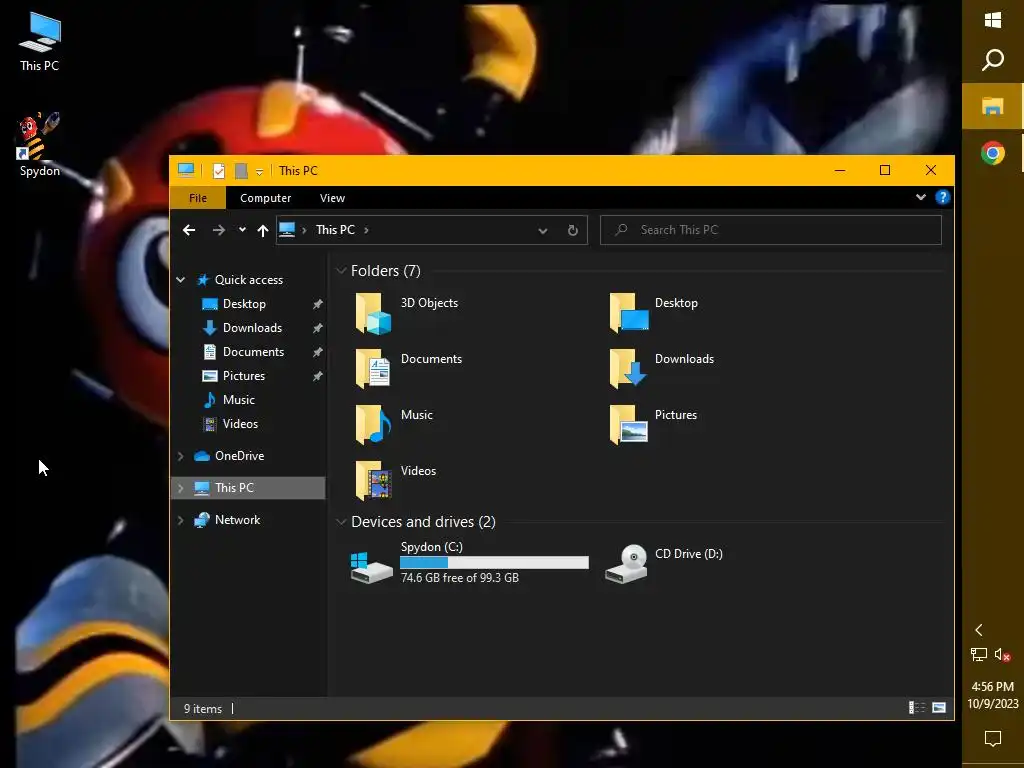The width and height of the screenshot is (1024, 768).
Task: Refresh the This PC view
Action: pos(573,230)
